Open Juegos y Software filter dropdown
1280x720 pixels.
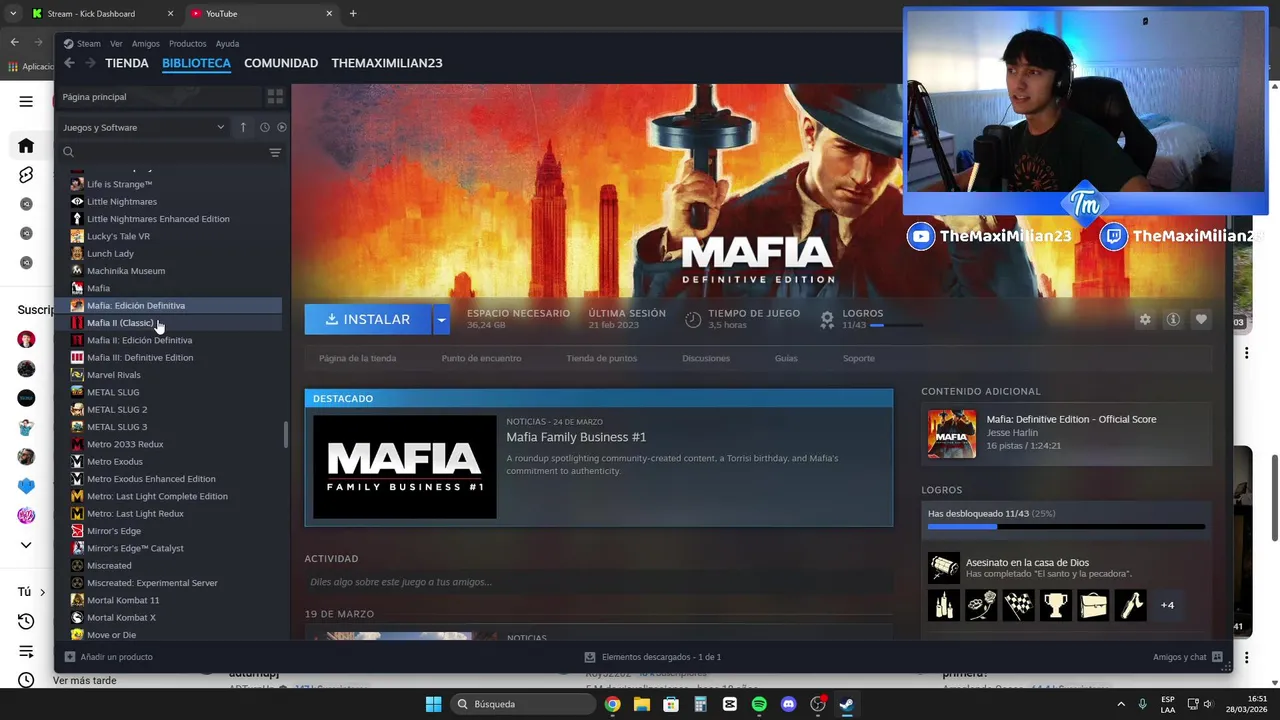(144, 127)
